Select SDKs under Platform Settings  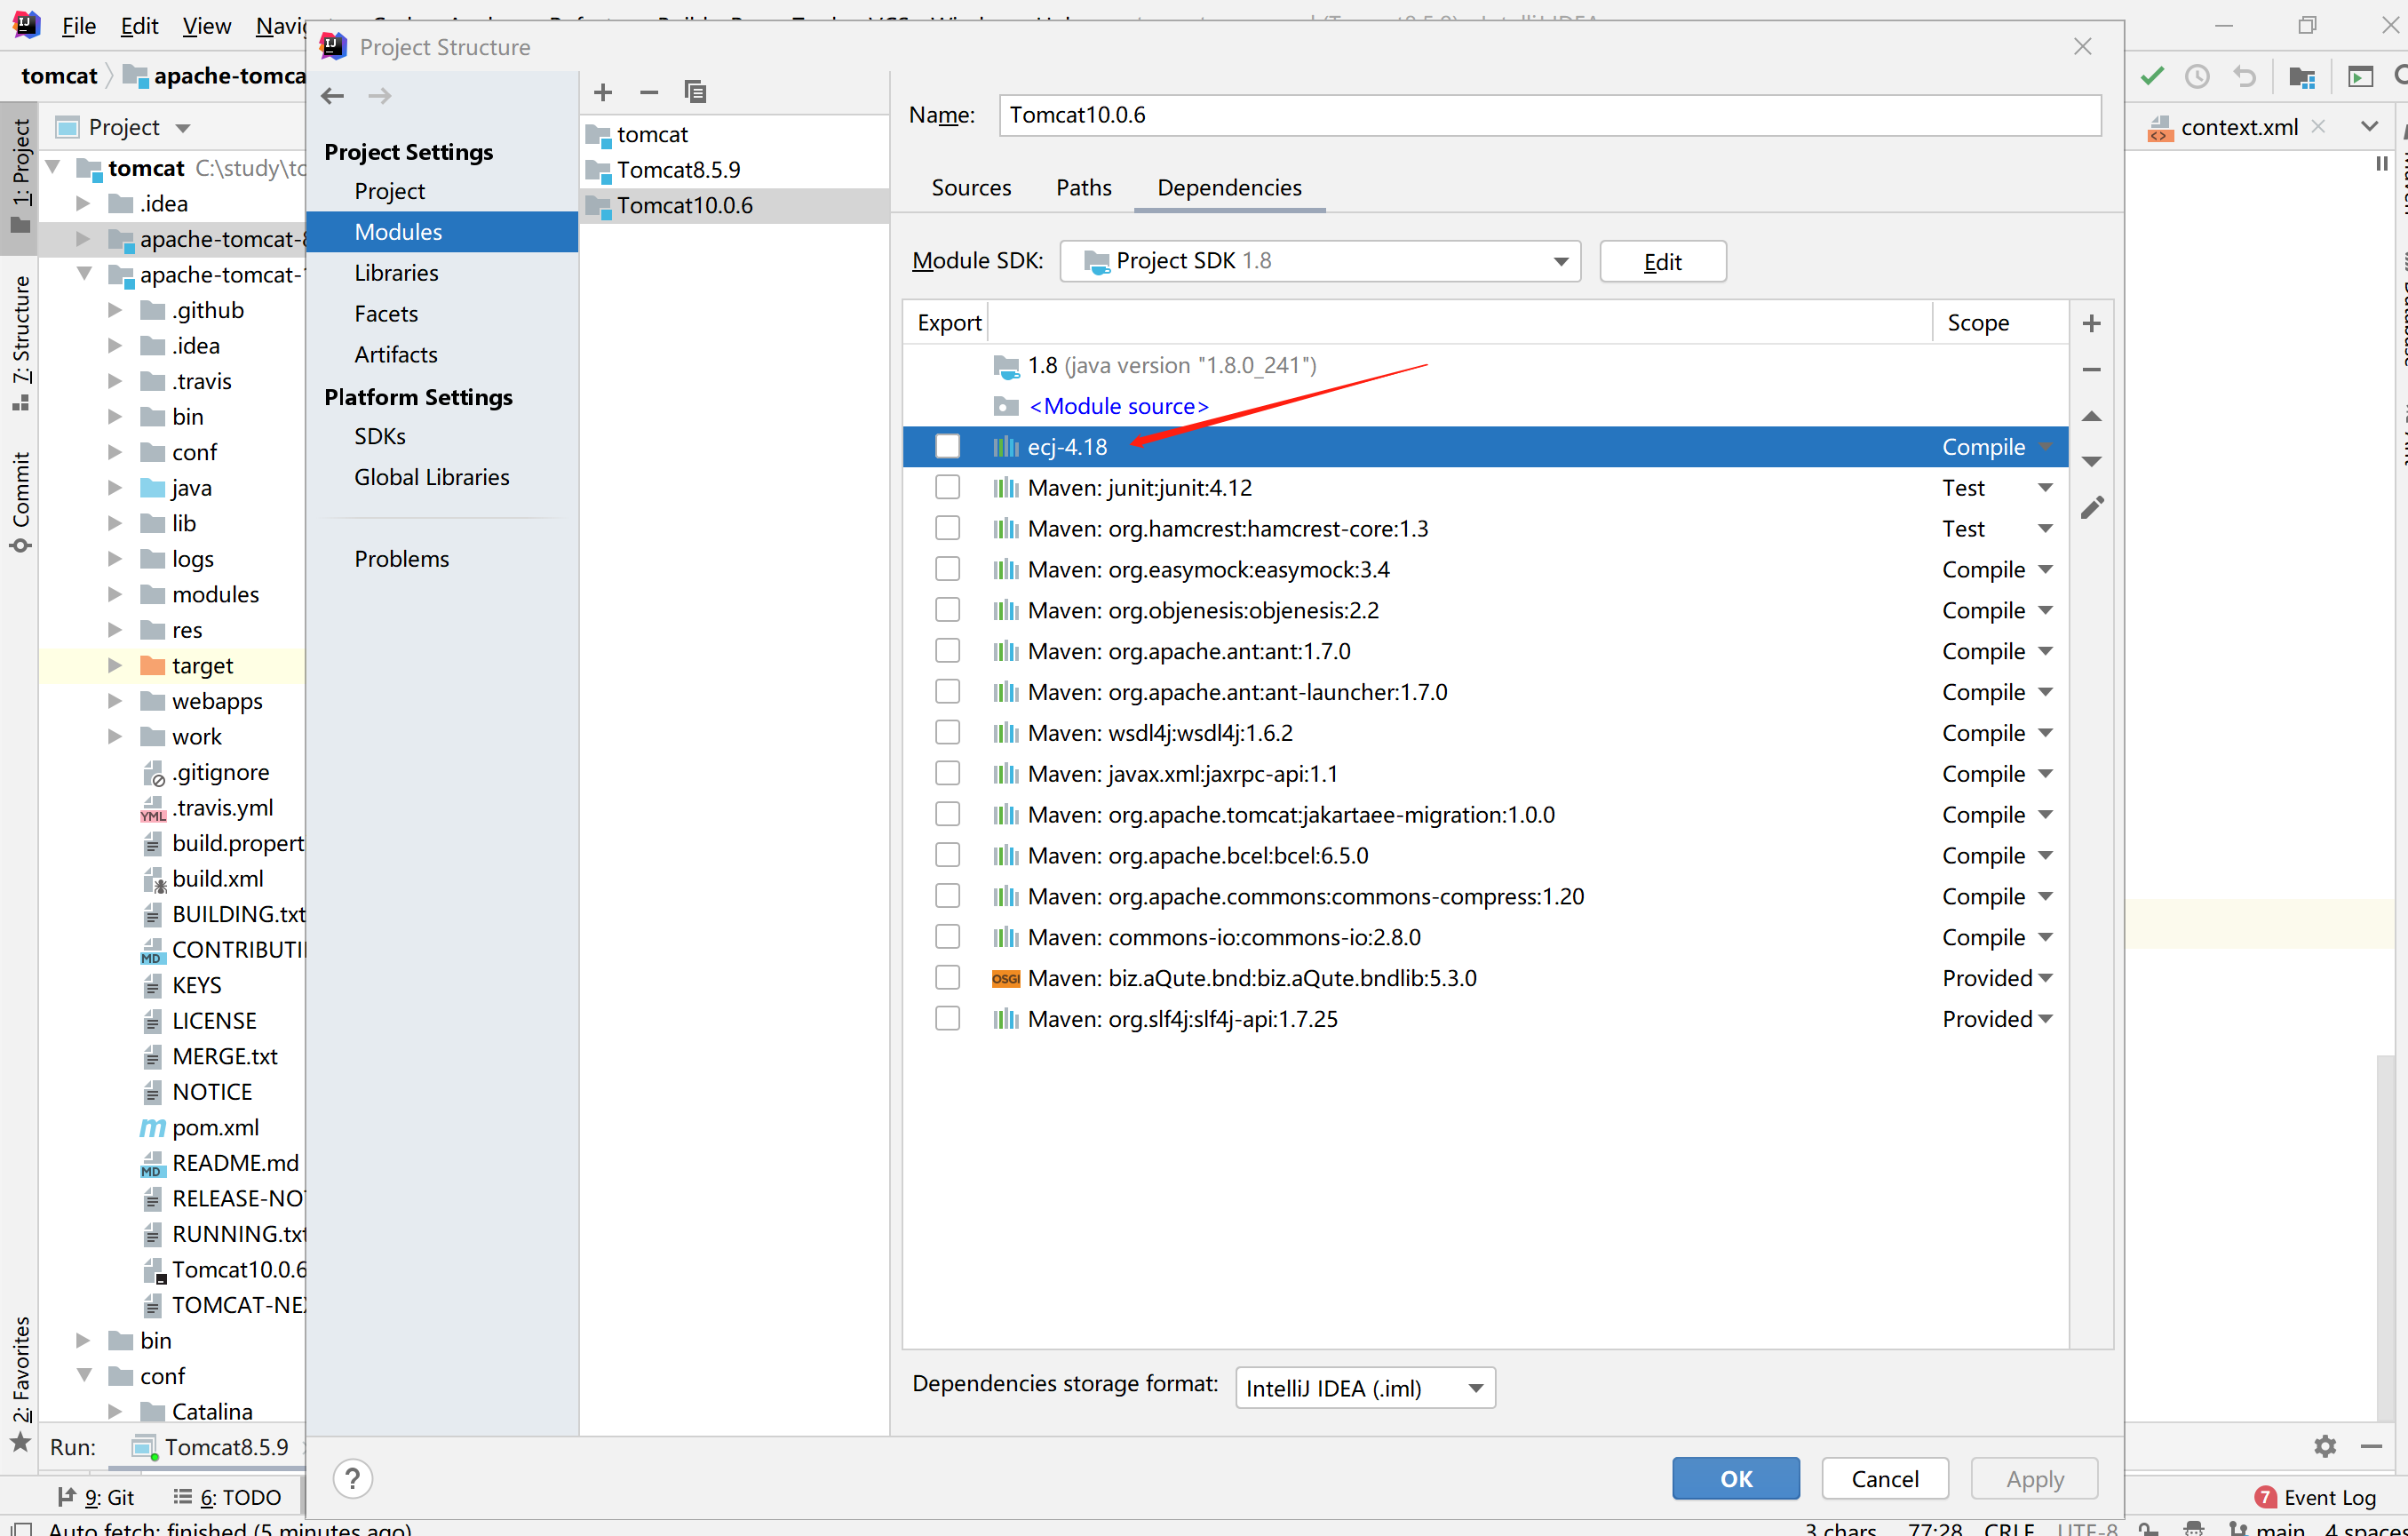click(380, 436)
